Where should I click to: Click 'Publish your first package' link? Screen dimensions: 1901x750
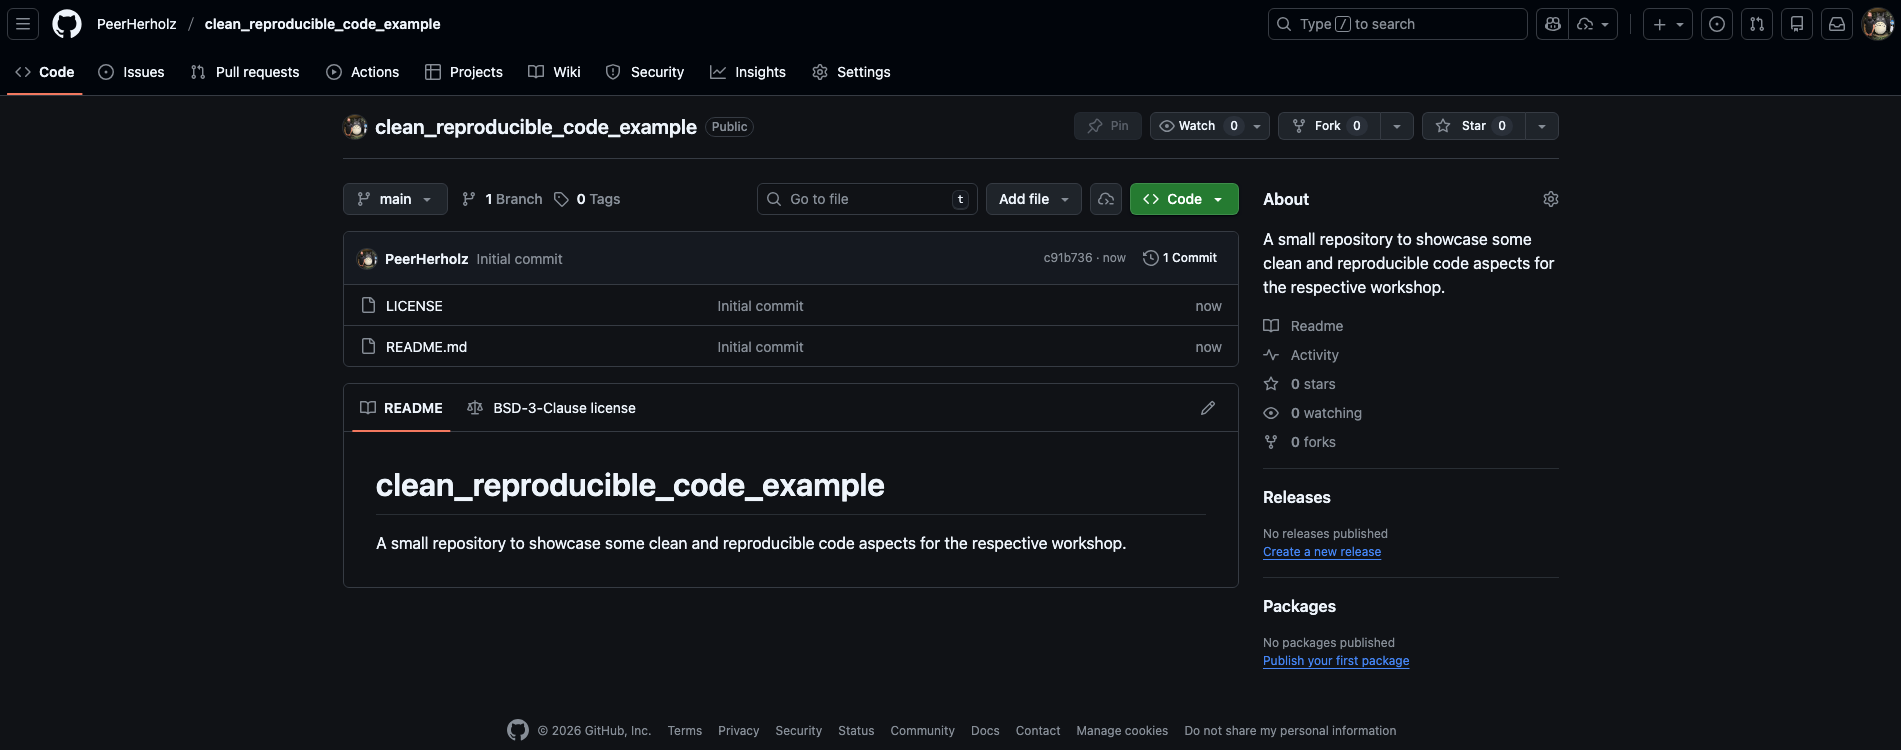point(1336,661)
